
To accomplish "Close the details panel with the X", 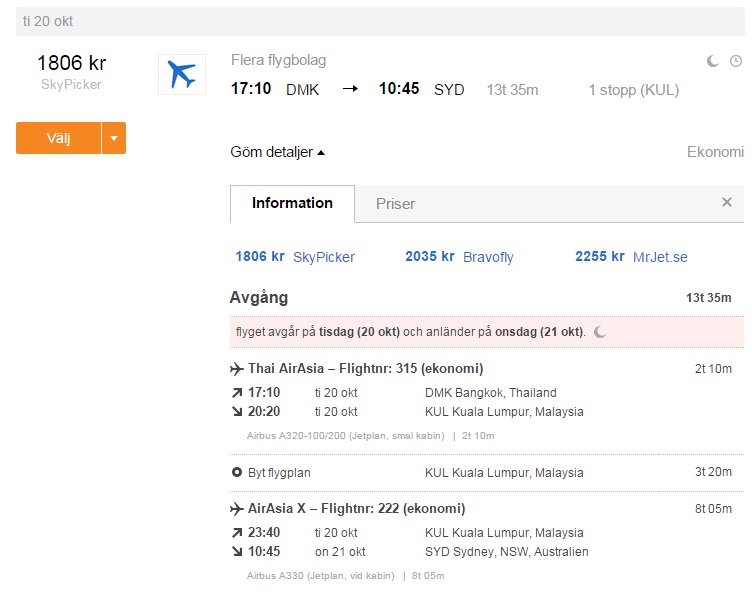I will pyautogui.click(x=727, y=202).
